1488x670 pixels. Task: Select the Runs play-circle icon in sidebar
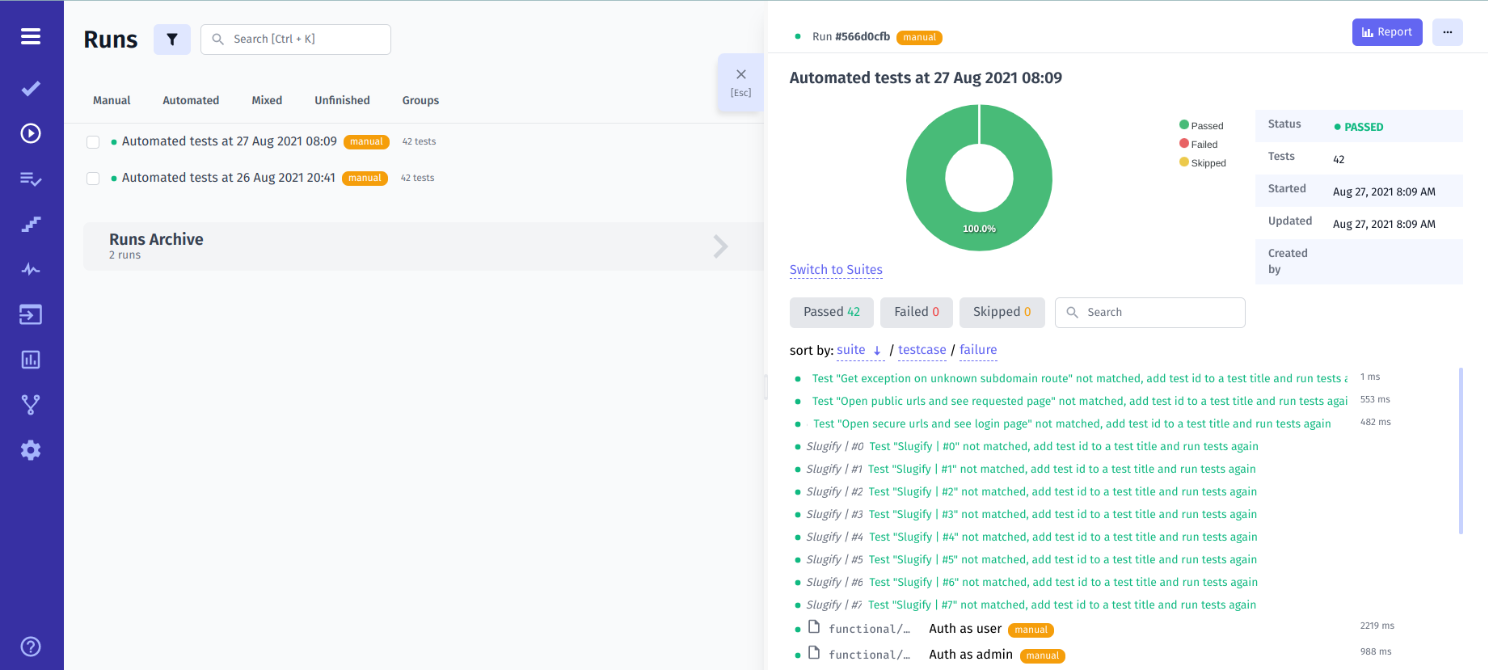pos(30,133)
